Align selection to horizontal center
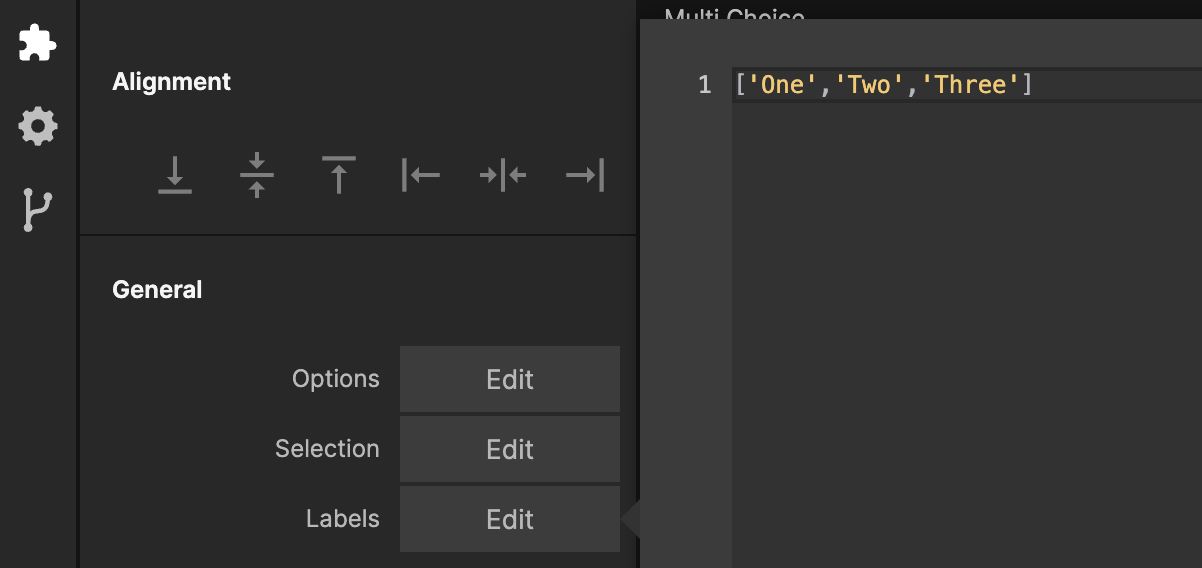 [x=503, y=176]
